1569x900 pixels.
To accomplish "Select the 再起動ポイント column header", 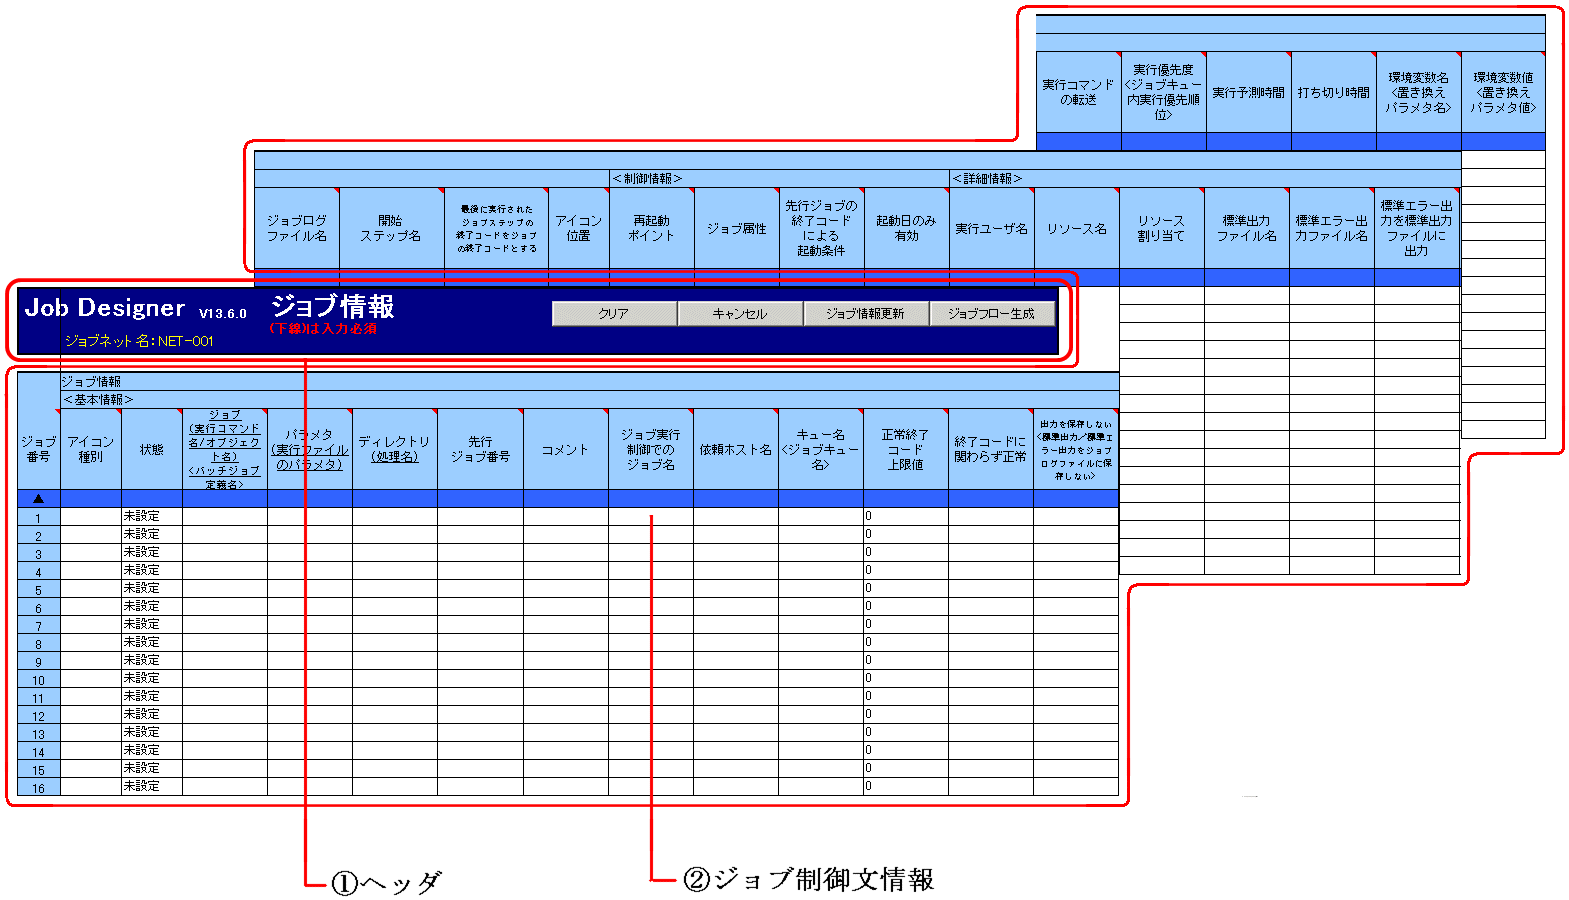I will (652, 228).
